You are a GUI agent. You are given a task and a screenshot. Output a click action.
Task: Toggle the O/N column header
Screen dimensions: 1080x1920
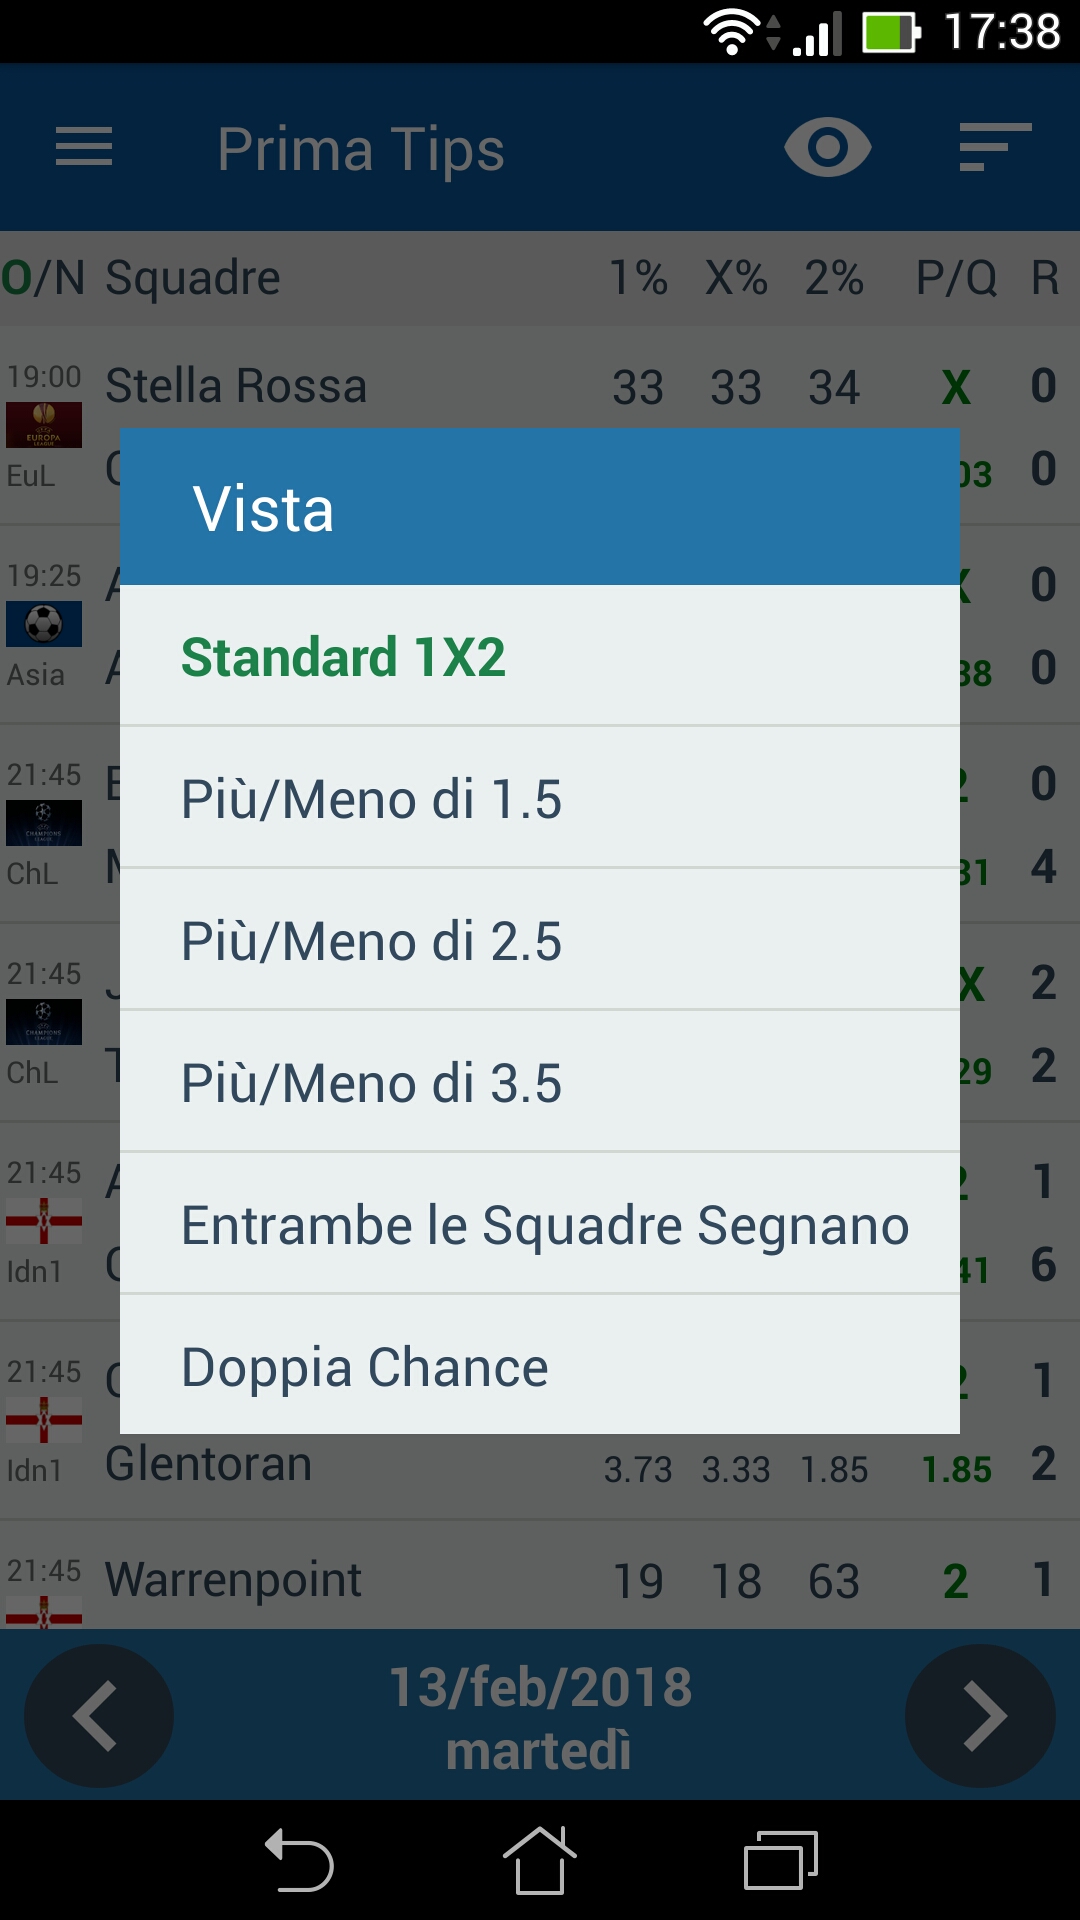43,278
